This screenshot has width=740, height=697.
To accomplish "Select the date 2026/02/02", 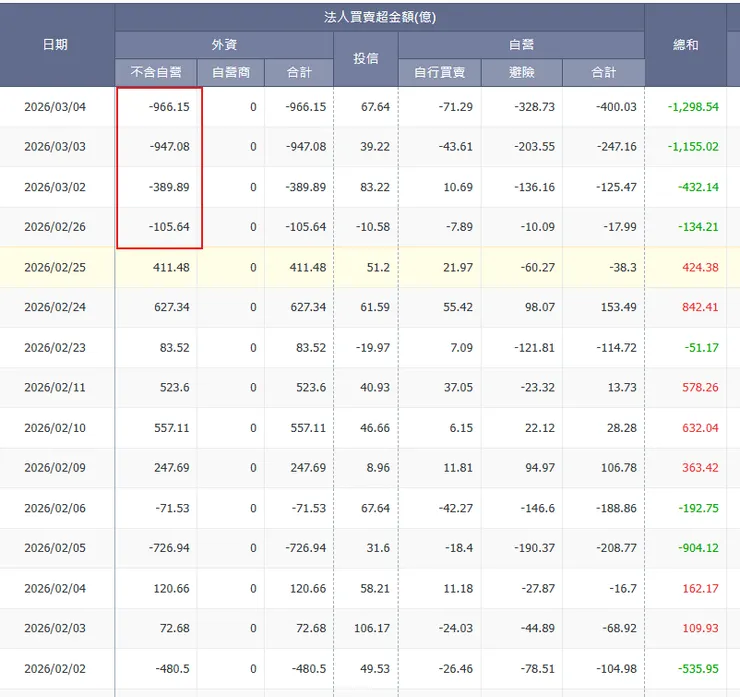I will pyautogui.click(x=55, y=669).
